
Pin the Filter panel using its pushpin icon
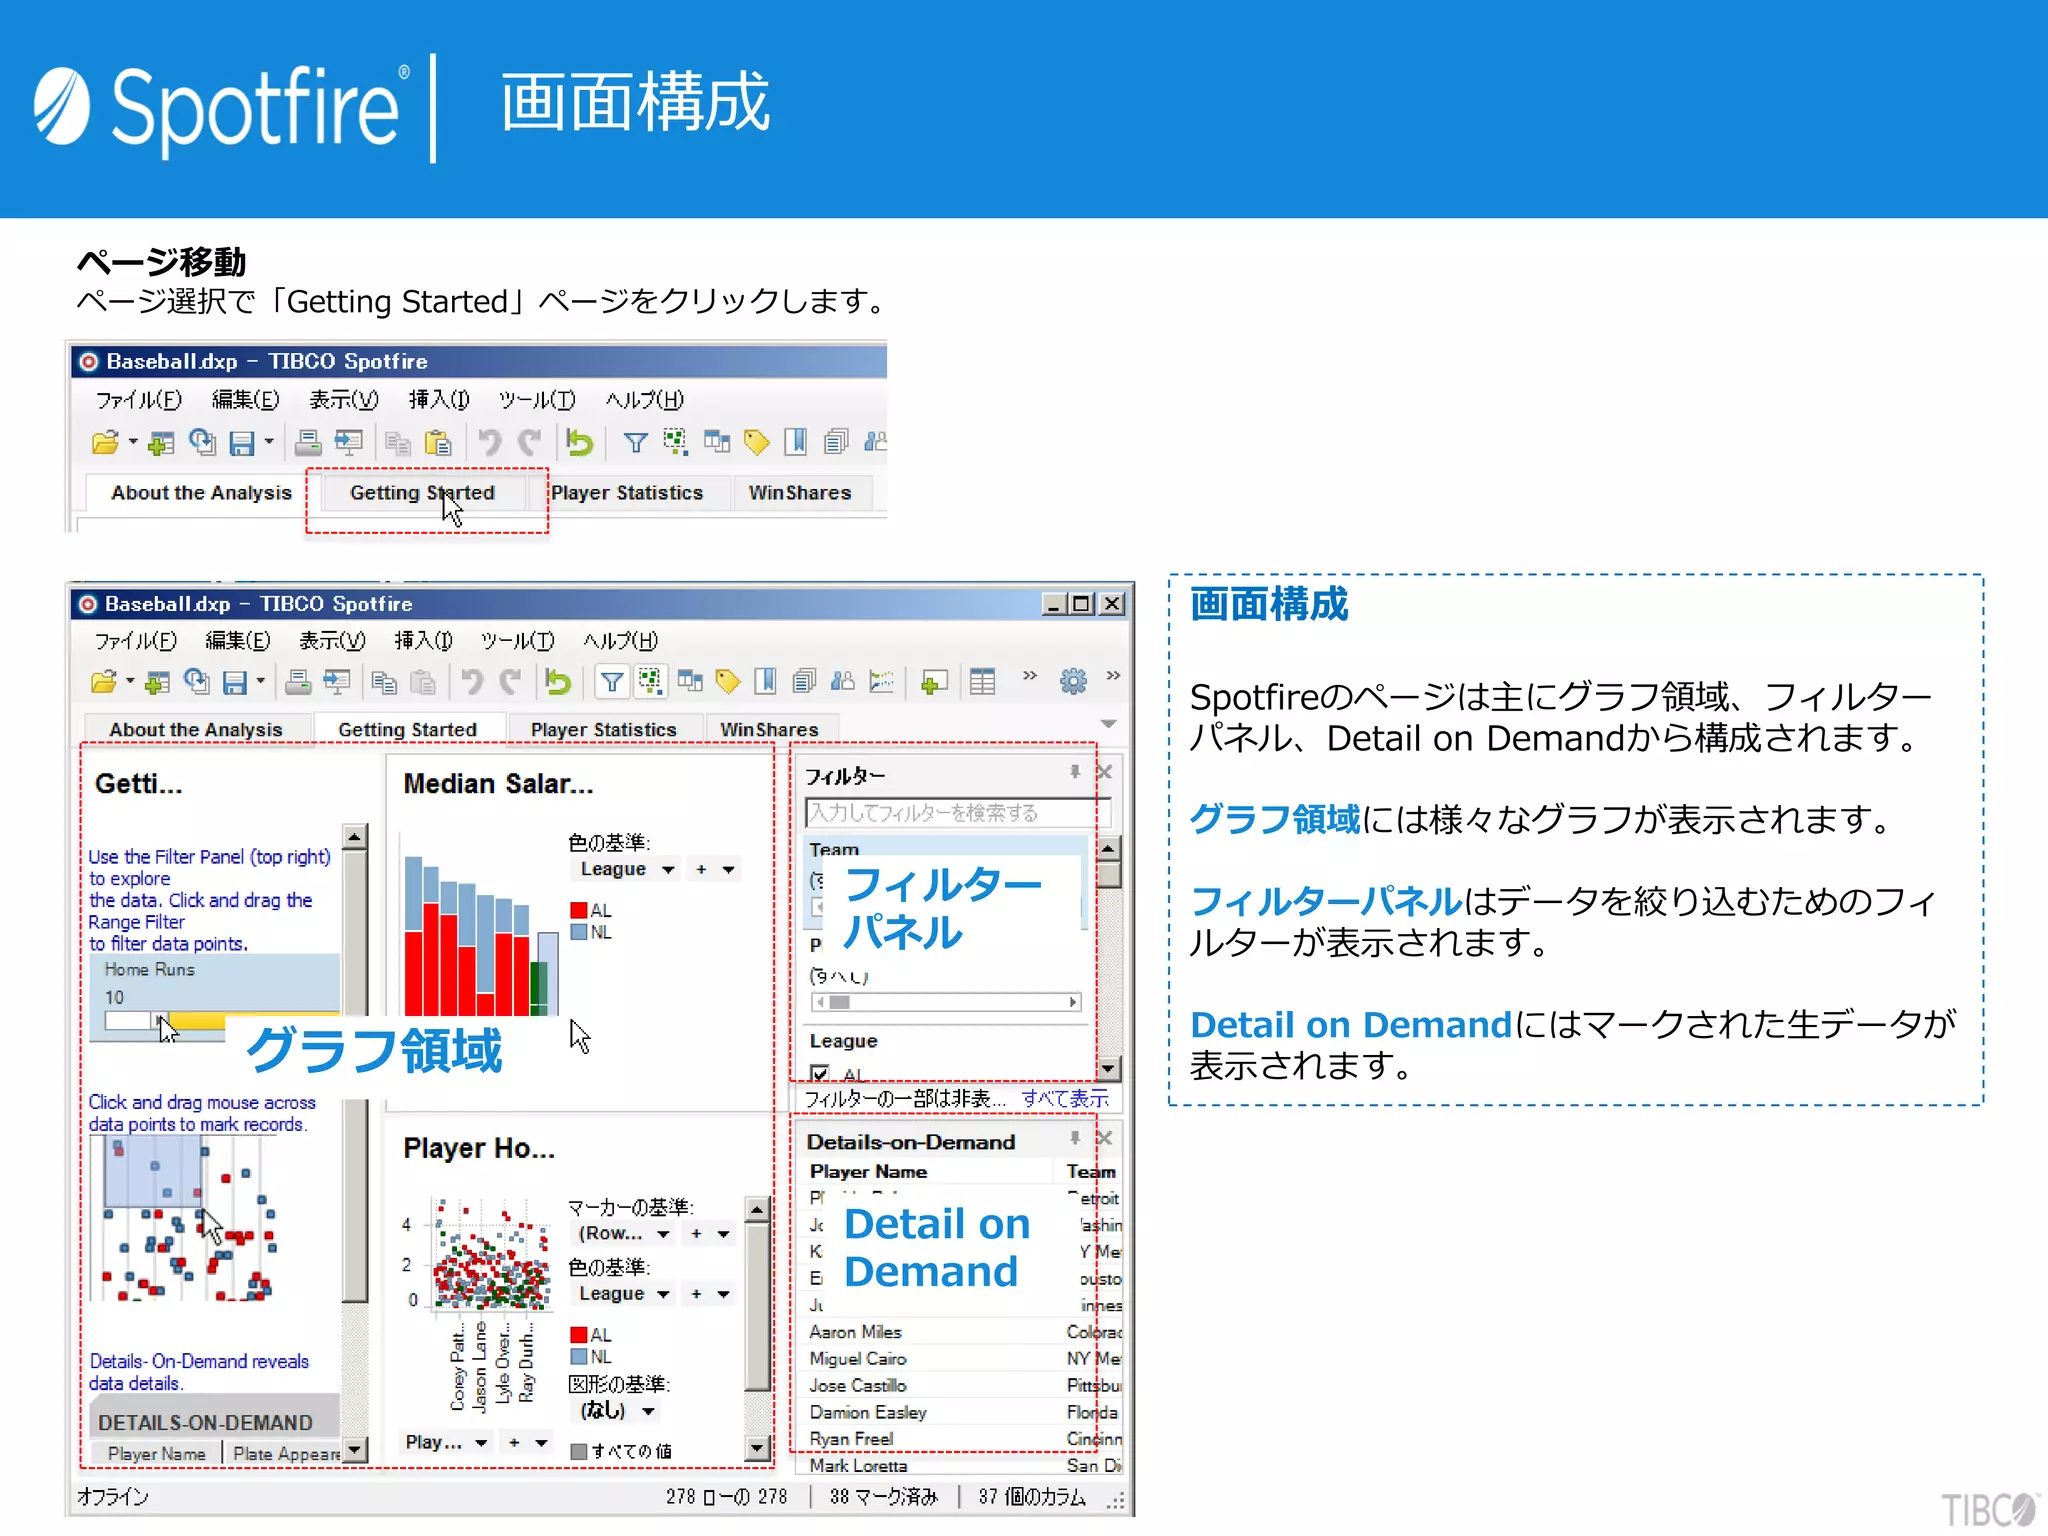tap(1075, 772)
